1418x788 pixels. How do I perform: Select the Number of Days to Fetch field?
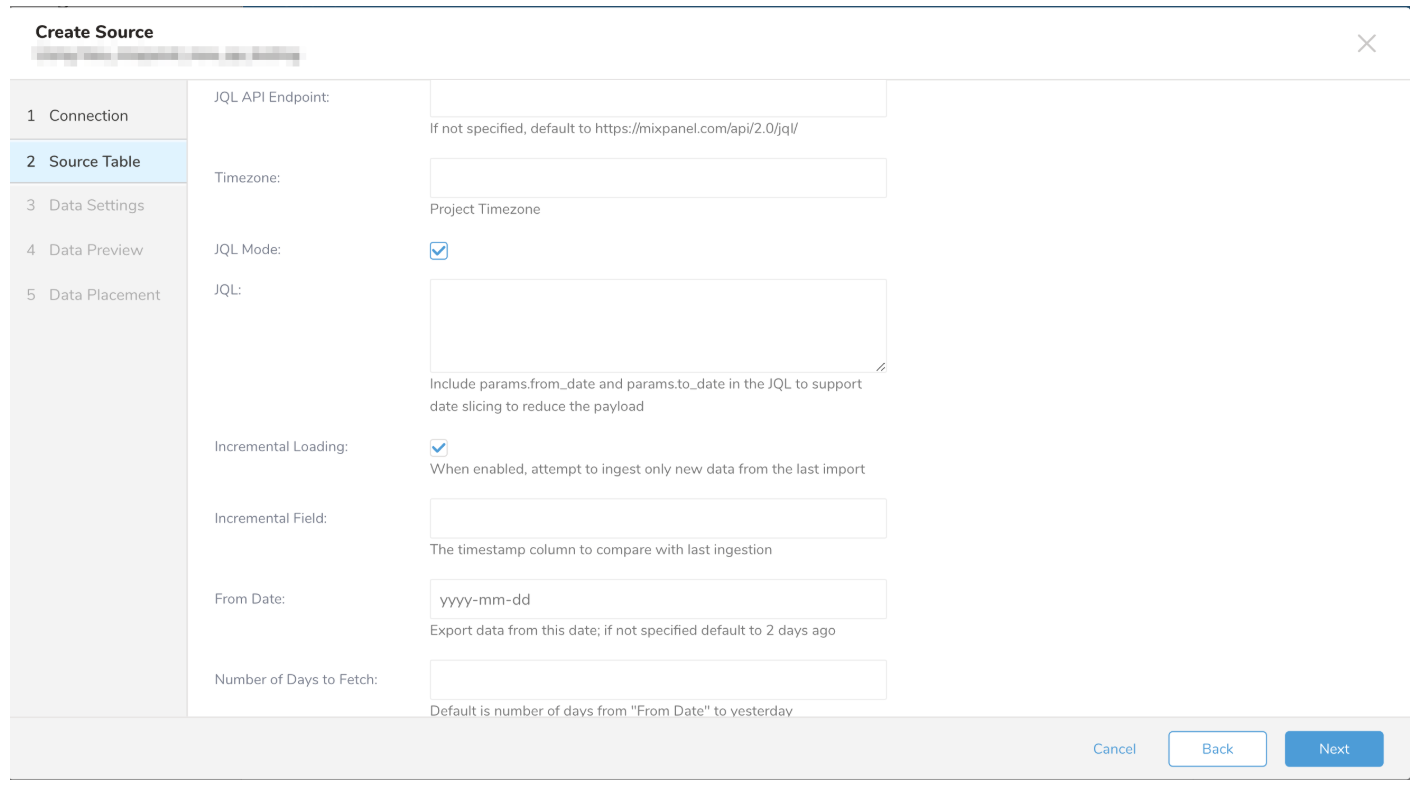657,680
